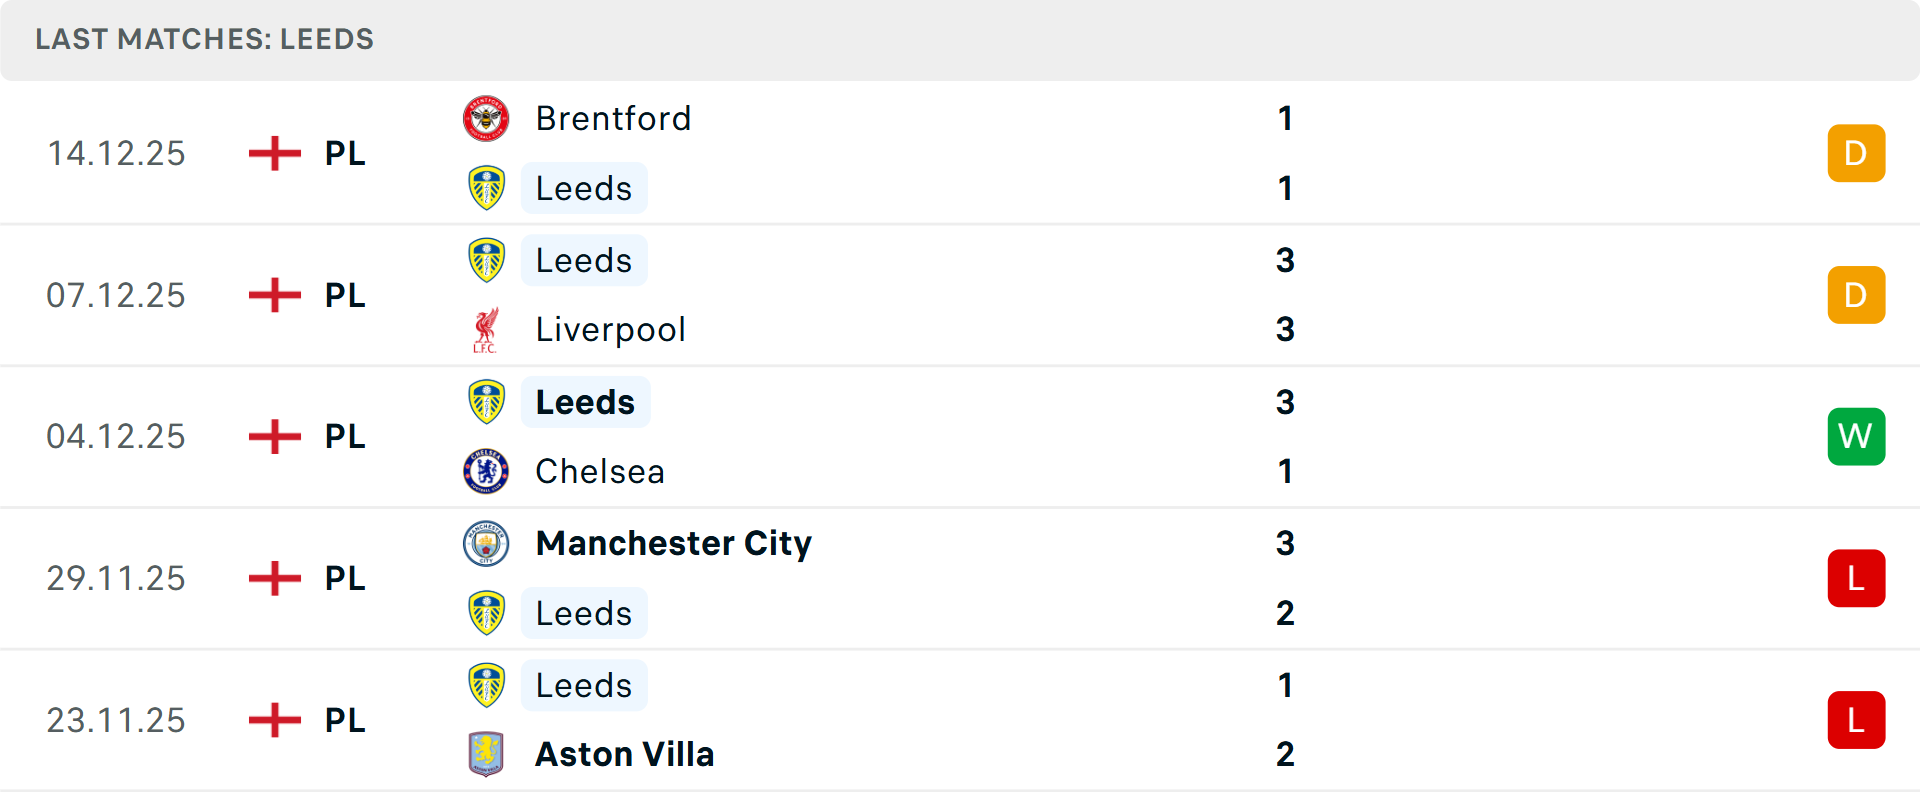Open the Brentford team link
1920x792 pixels.
pos(613,119)
